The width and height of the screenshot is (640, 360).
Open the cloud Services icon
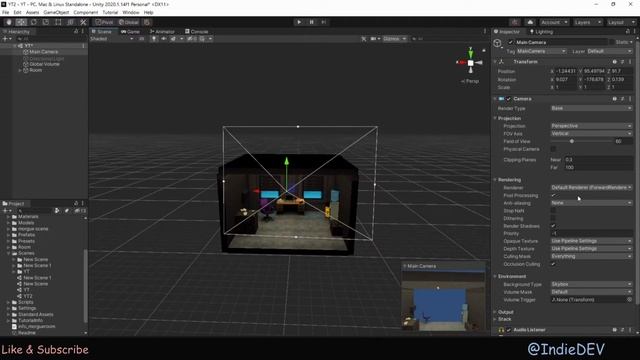(x=530, y=22)
